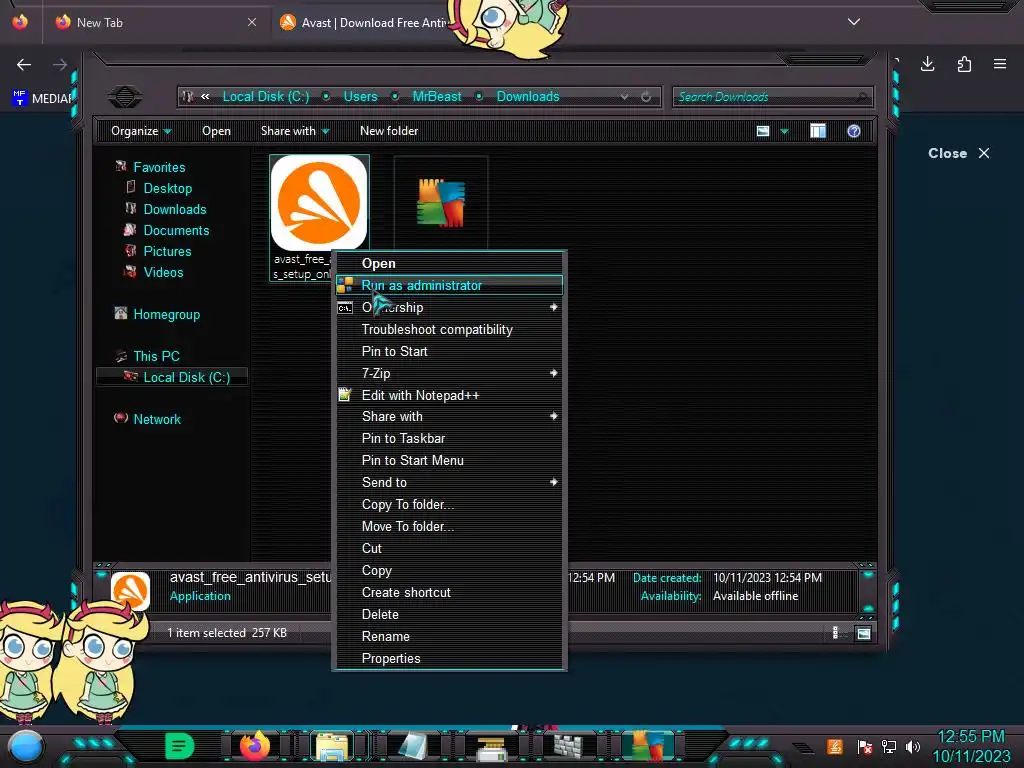Expand the 7-Zip submenu arrow

[x=554, y=373]
